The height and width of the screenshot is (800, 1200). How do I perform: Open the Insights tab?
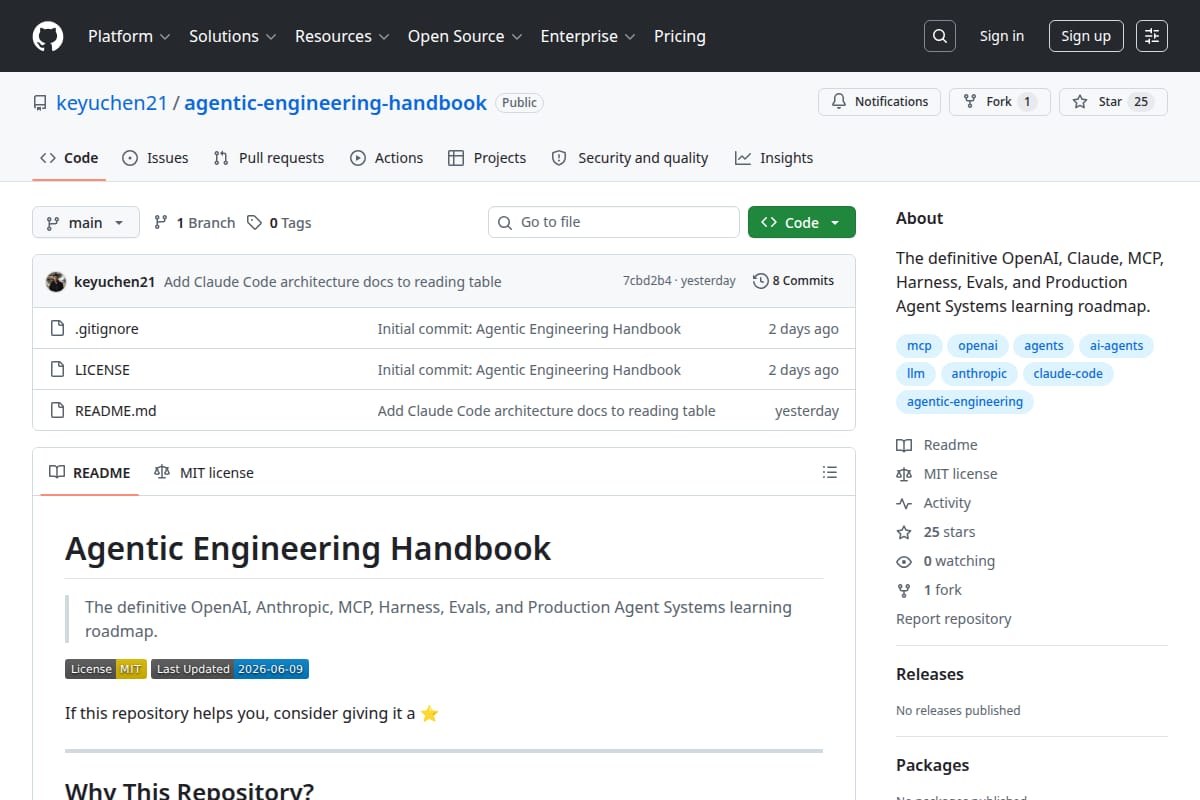point(774,158)
